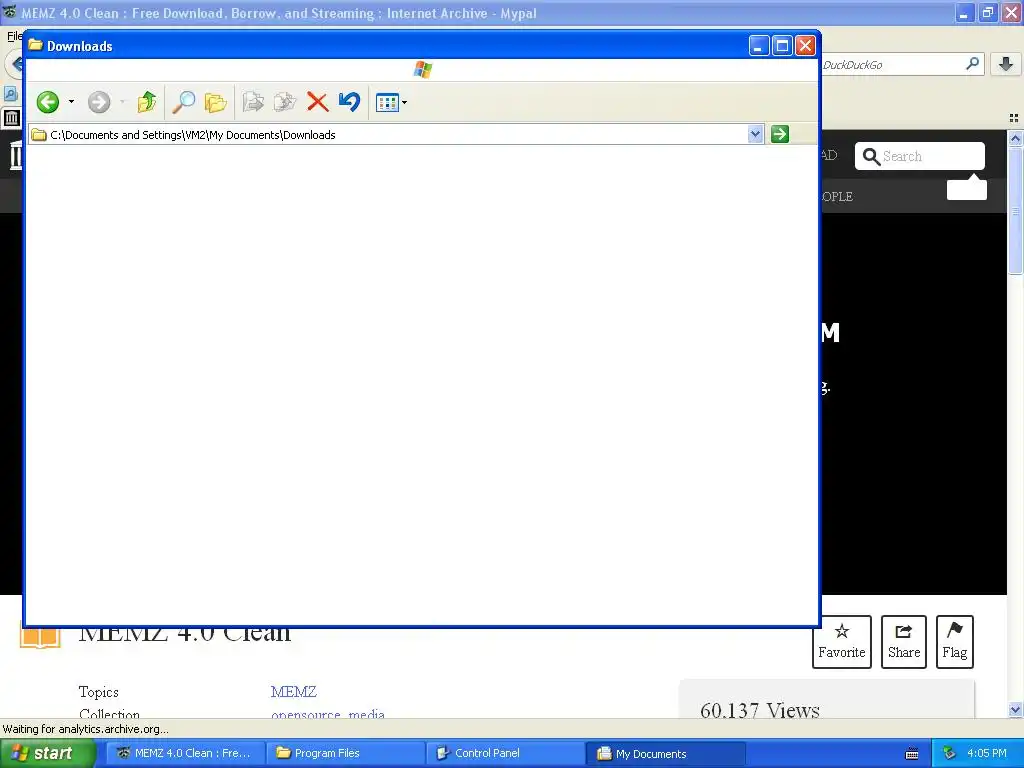Toggle the Folders pane button
The height and width of the screenshot is (768, 1024).
(216, 102)
